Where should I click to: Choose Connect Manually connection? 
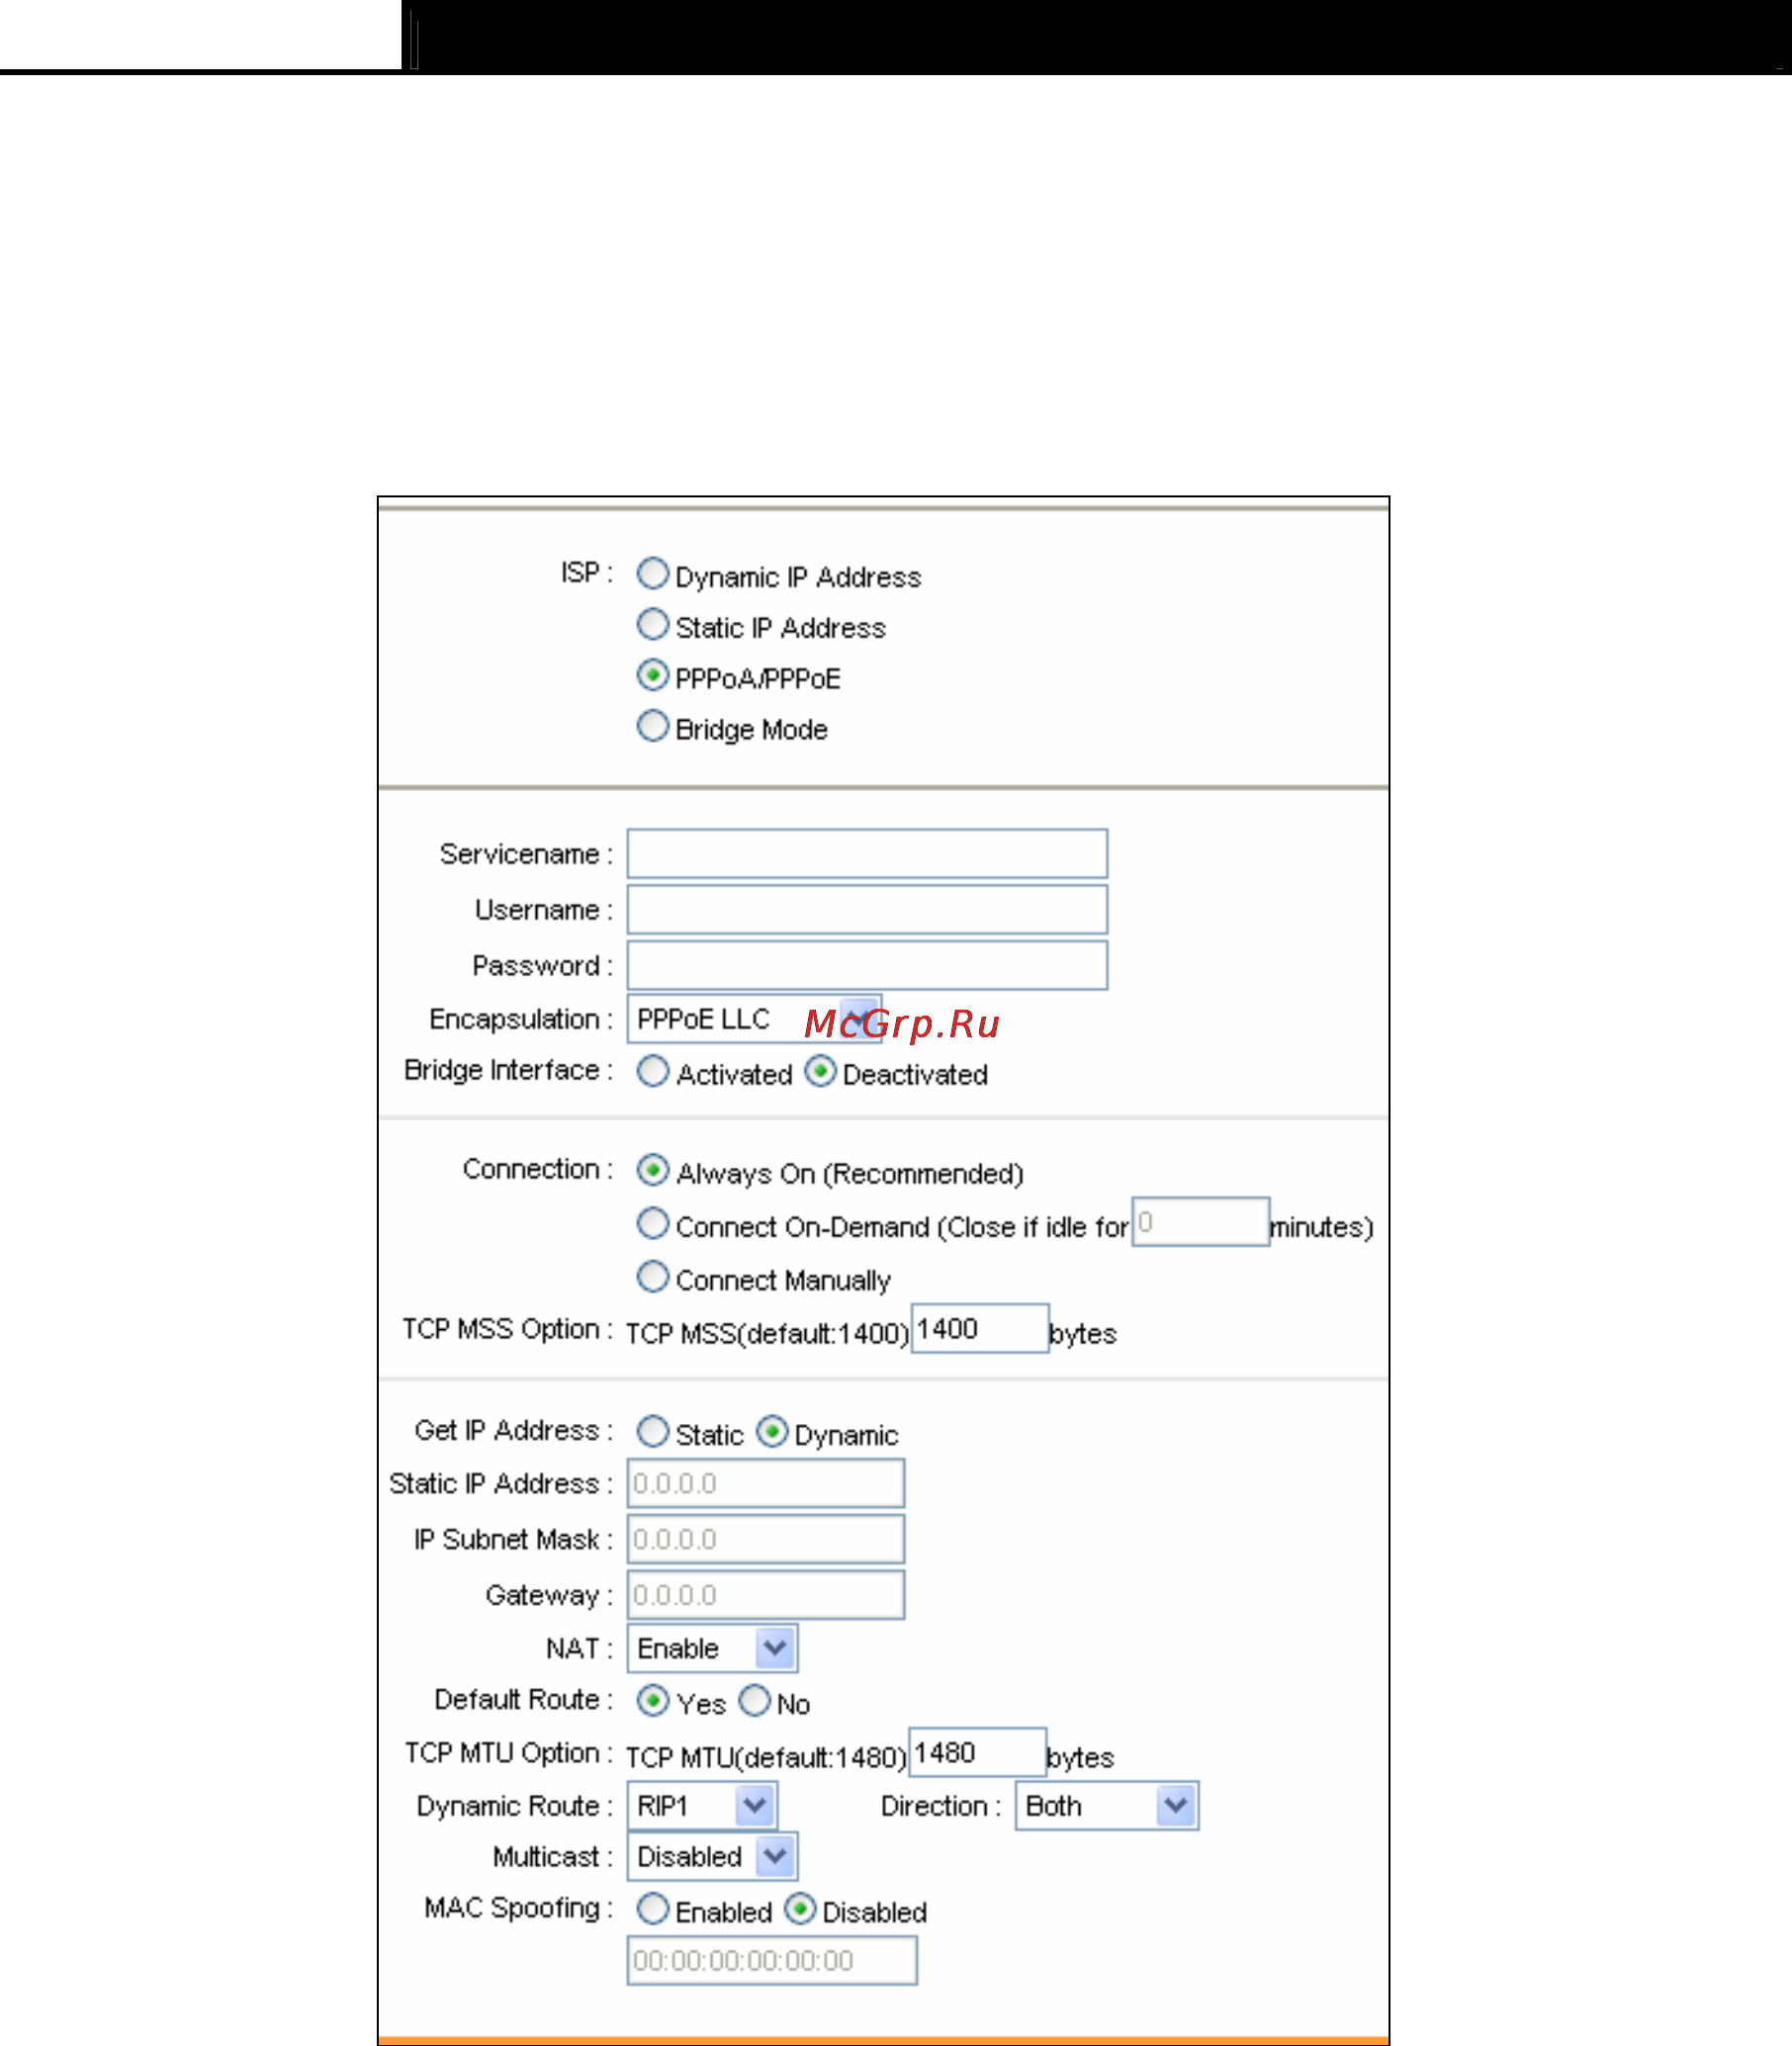[x=652, y=1276]
